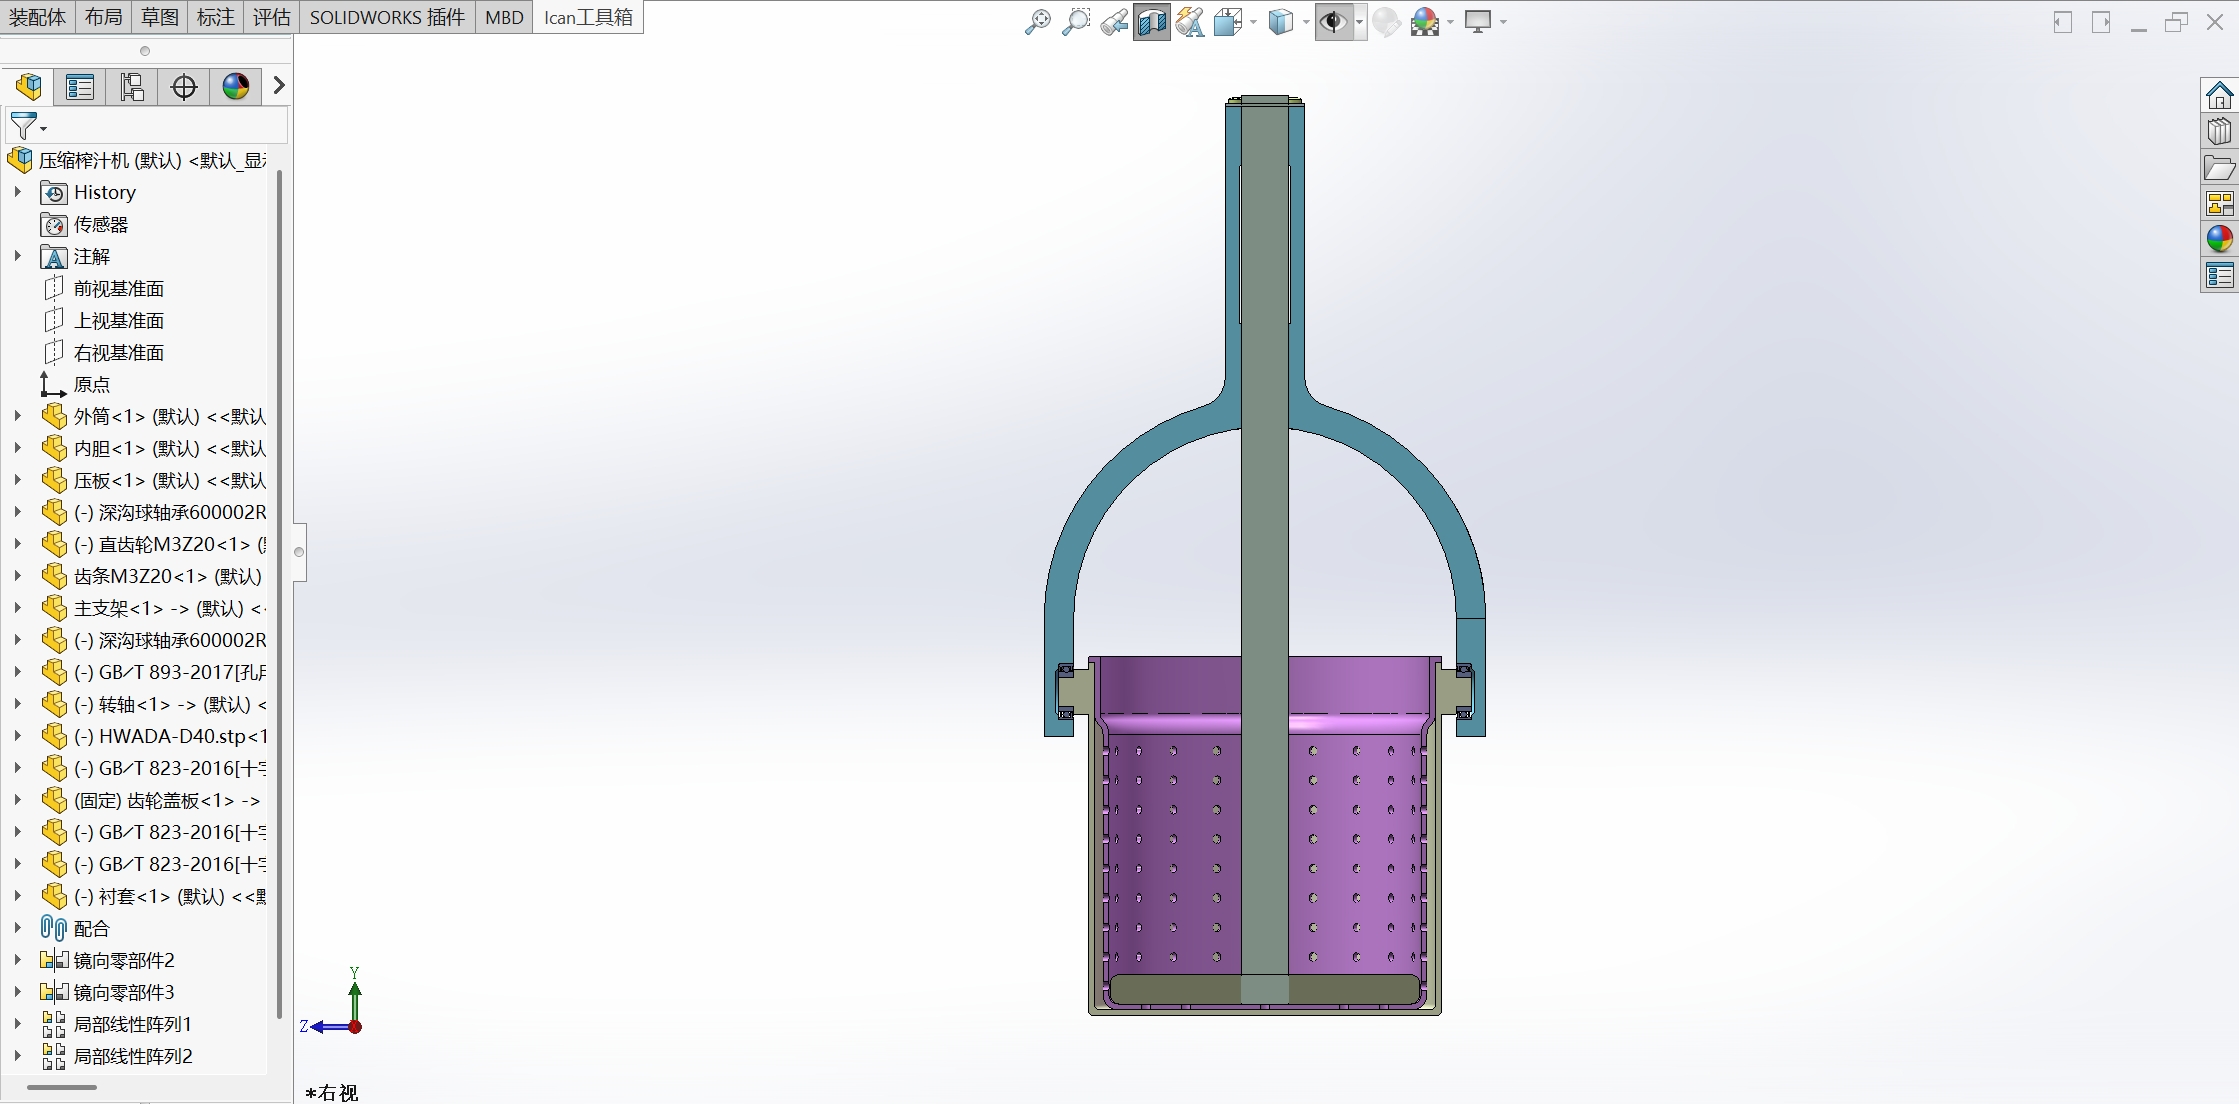2239x1104 pixels.
Task: Click the Edit Appearance sphere icon
Action: point(1386,22)
